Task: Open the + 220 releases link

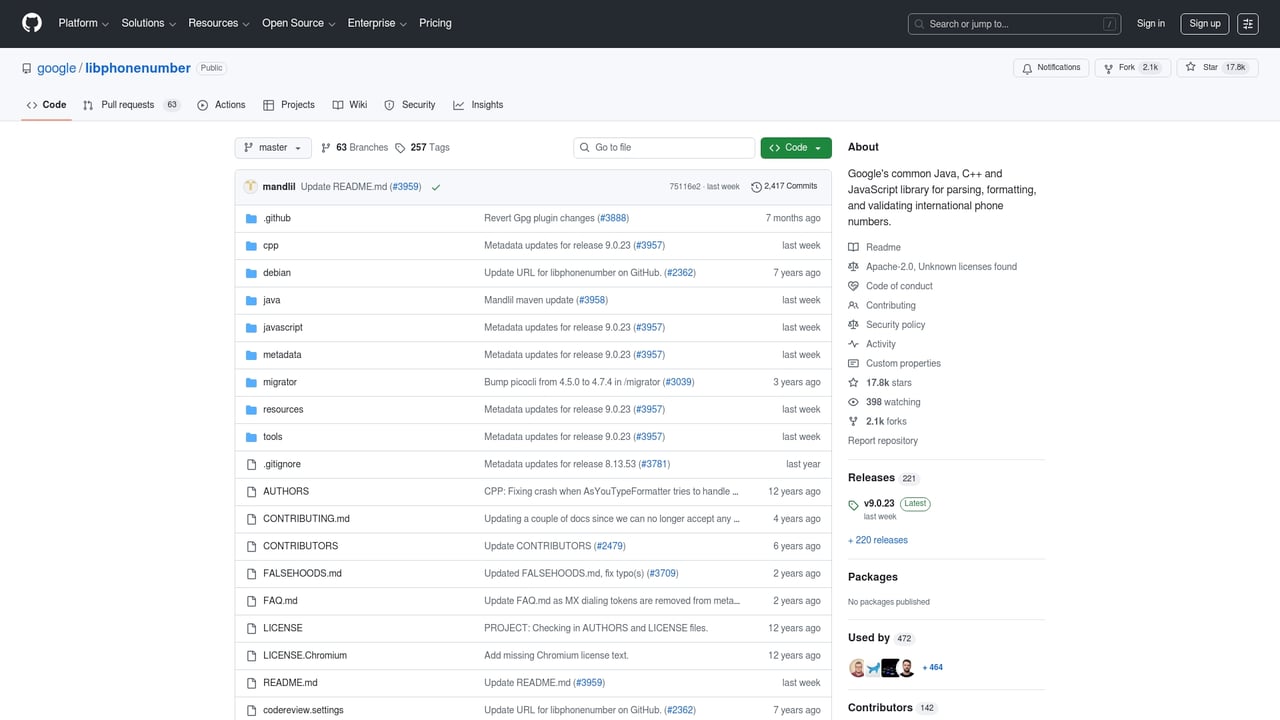Action: tap(878, 540)
